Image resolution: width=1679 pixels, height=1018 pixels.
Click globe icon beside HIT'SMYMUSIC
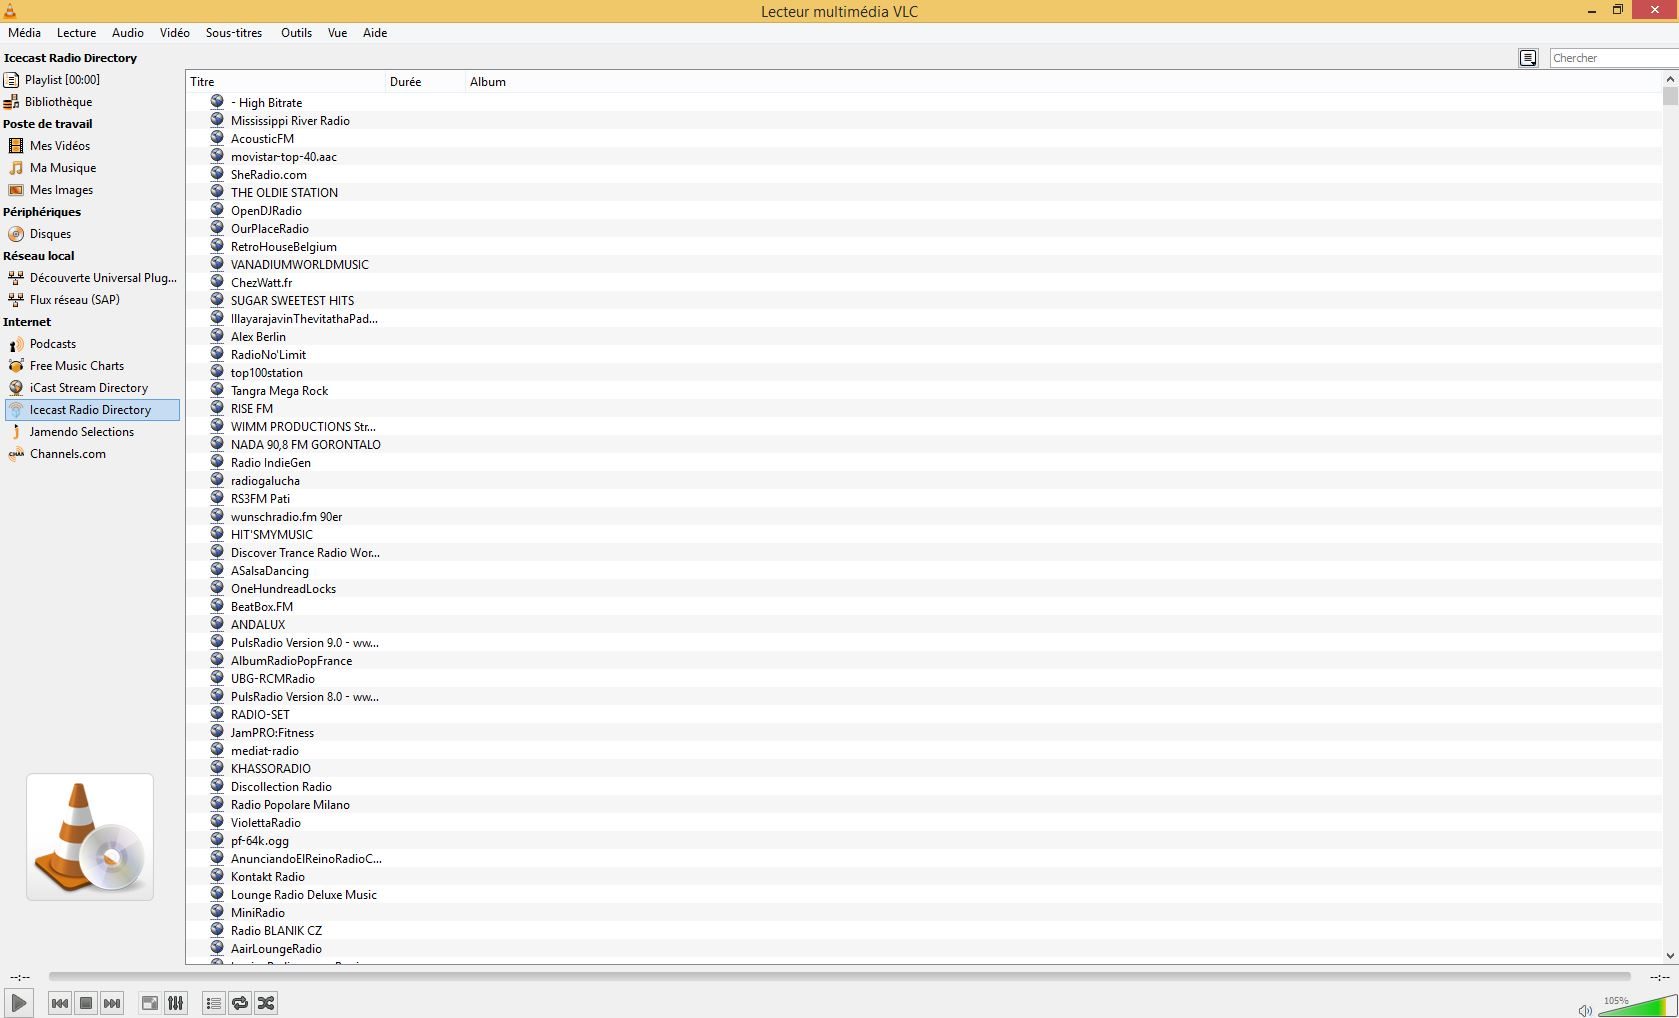[x=217, y=534]
